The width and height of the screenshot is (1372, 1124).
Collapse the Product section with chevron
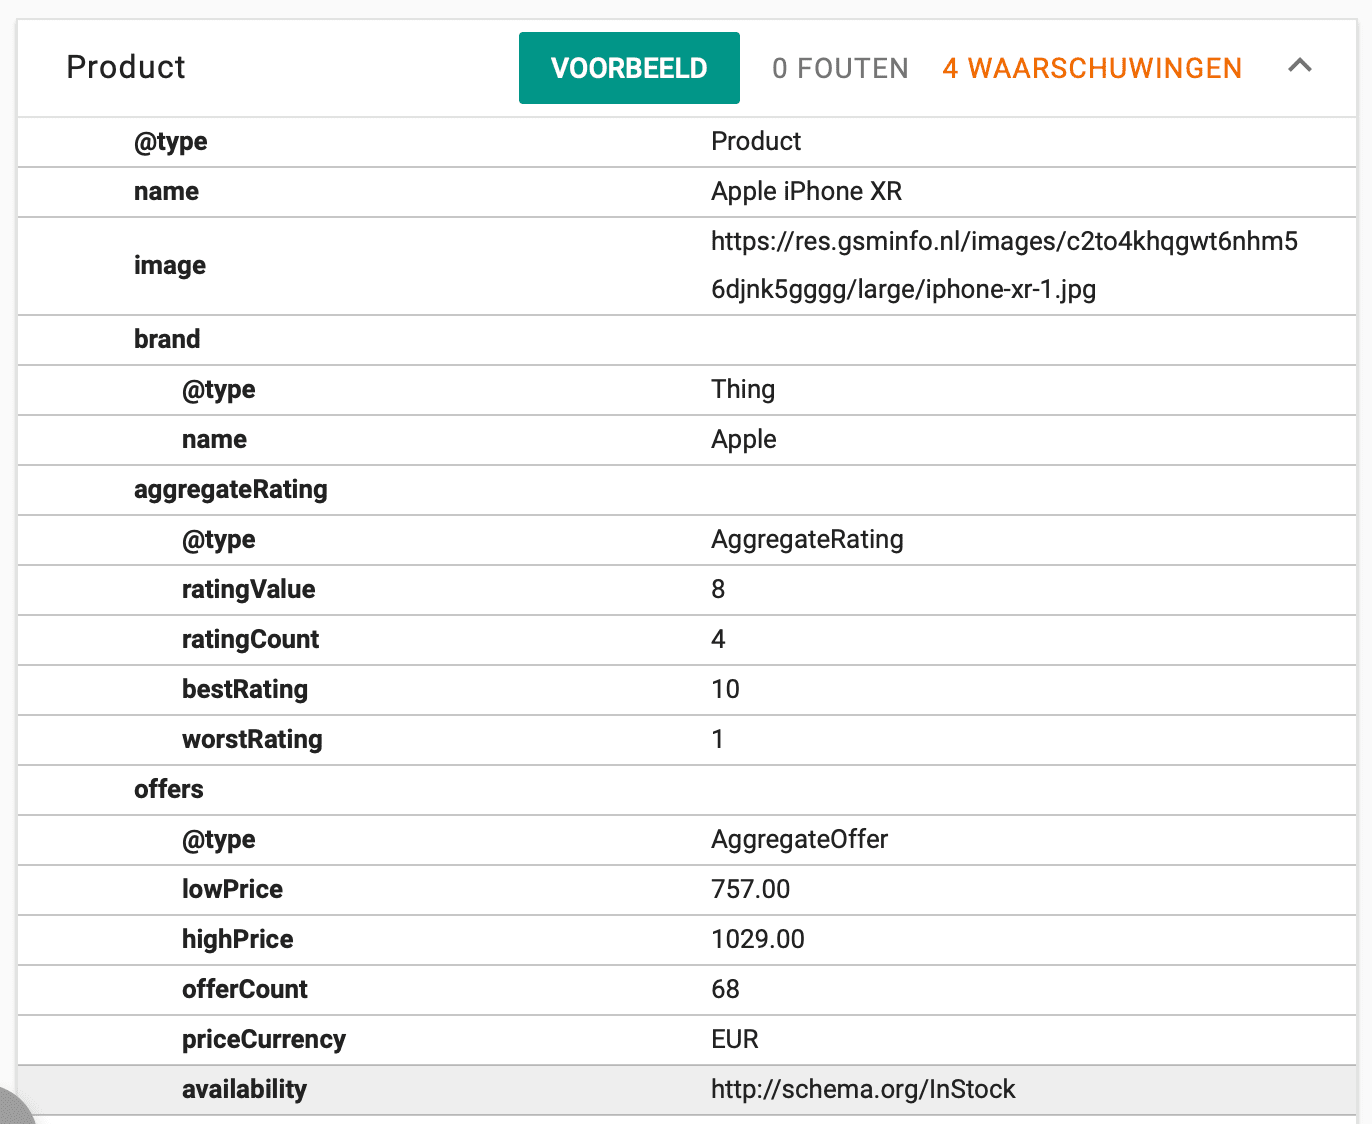[1299, 66]
